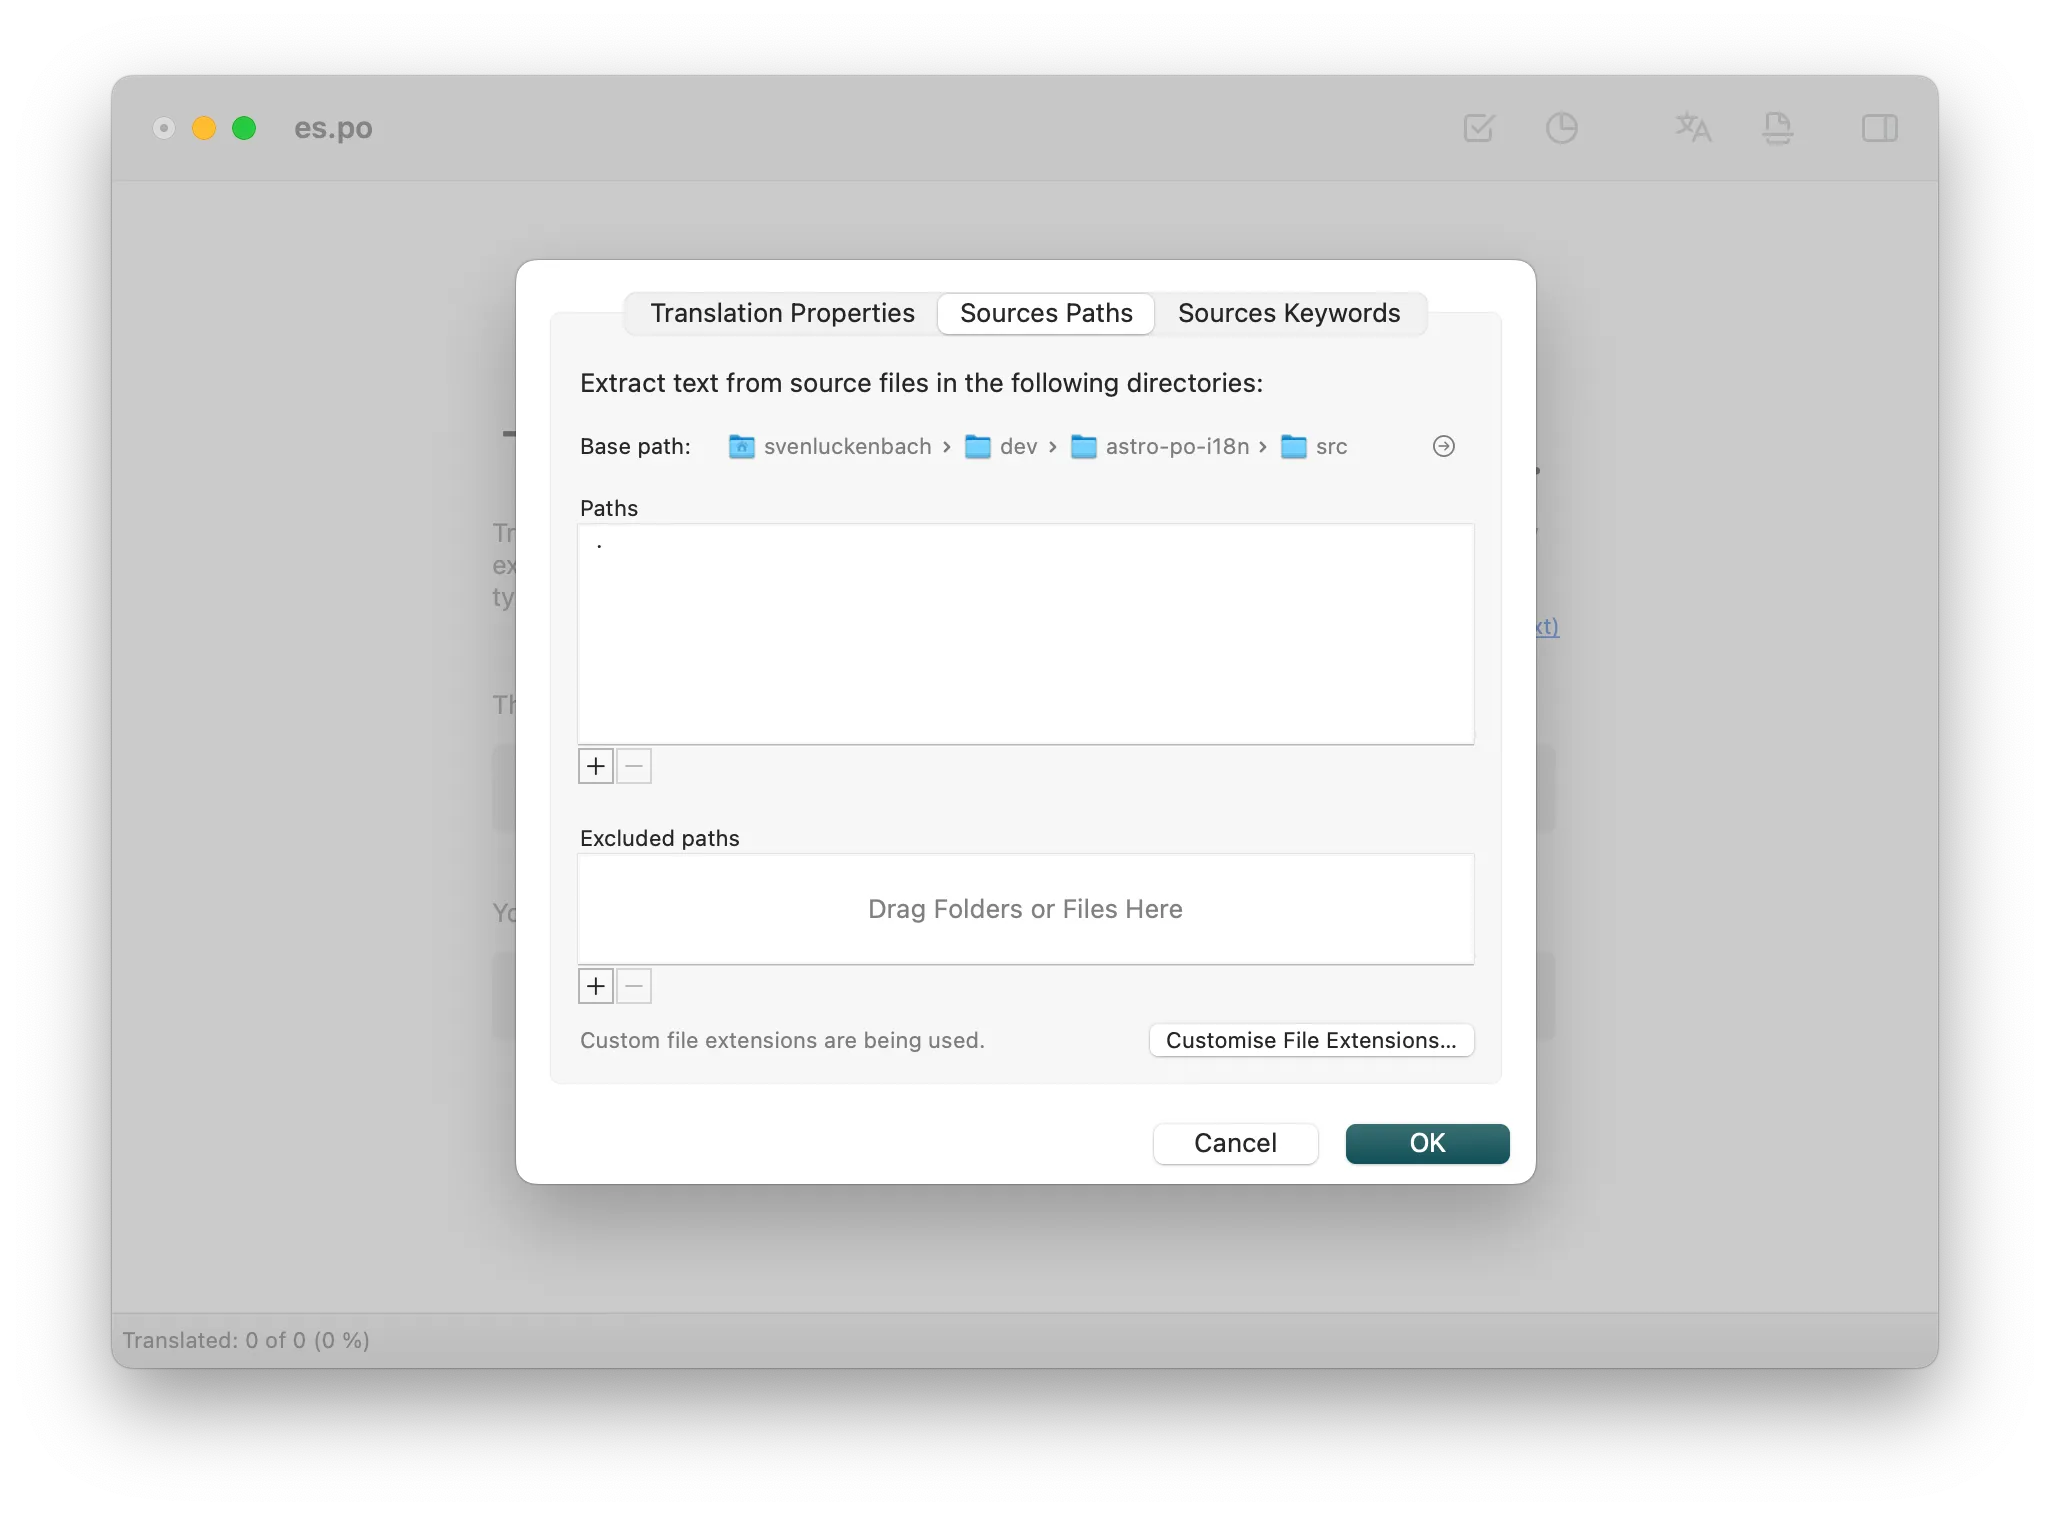
Task: Click the add path plus button
Action: (597, 764)
